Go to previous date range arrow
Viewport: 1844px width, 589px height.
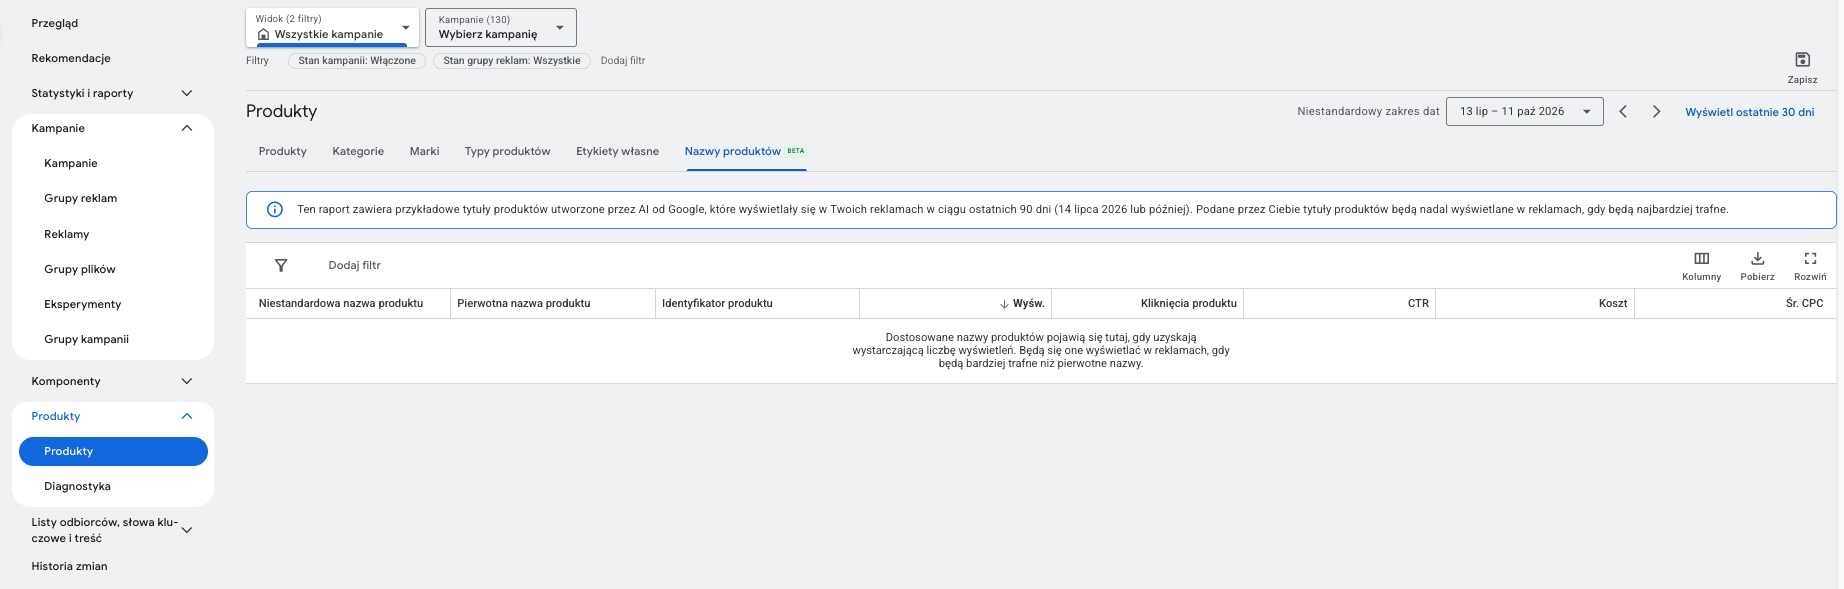pyautogui.click(x=1623, y=112)
